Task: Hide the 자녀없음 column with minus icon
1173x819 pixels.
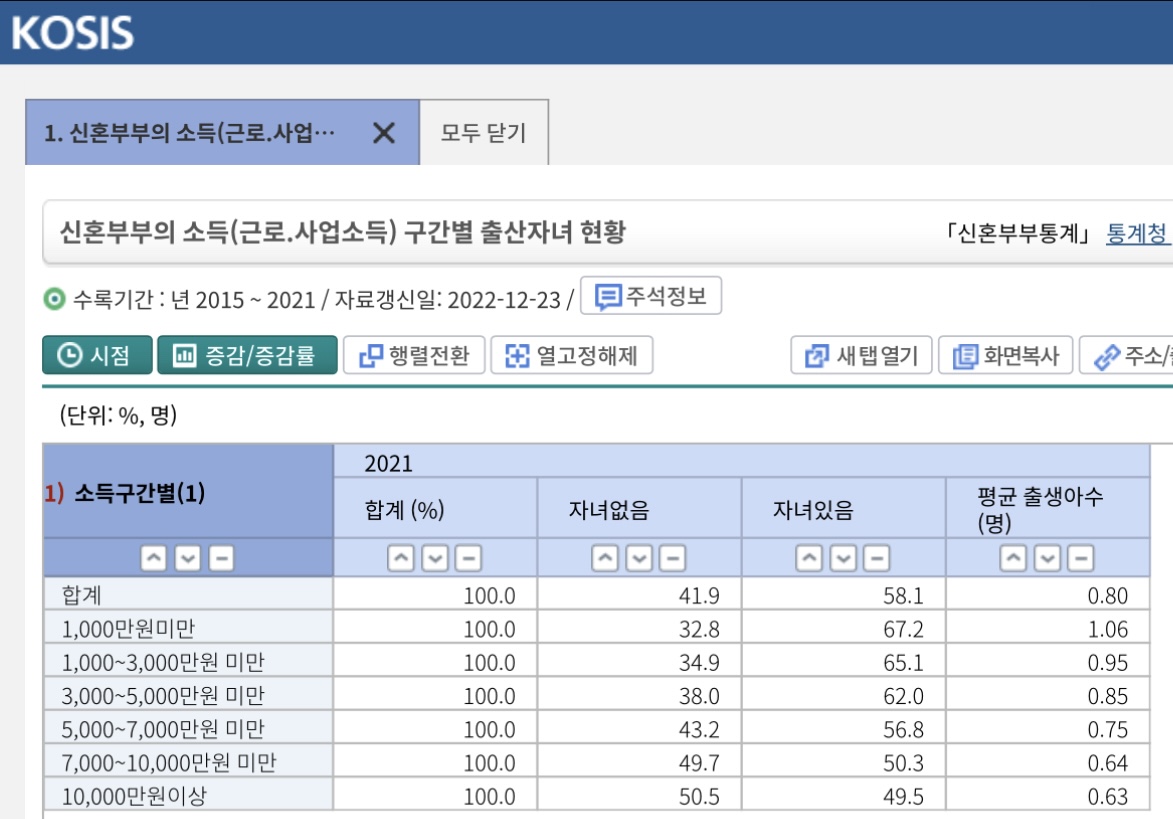Action: [x=672, y=558]
